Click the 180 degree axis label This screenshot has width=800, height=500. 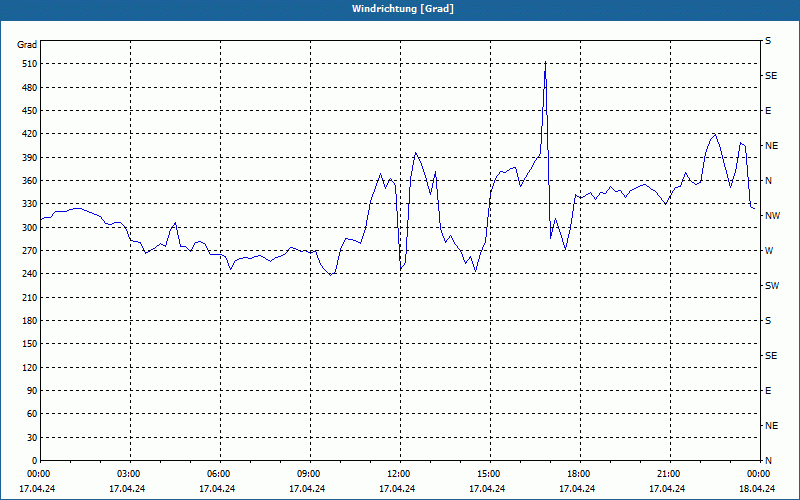click(x=30, y=321)
